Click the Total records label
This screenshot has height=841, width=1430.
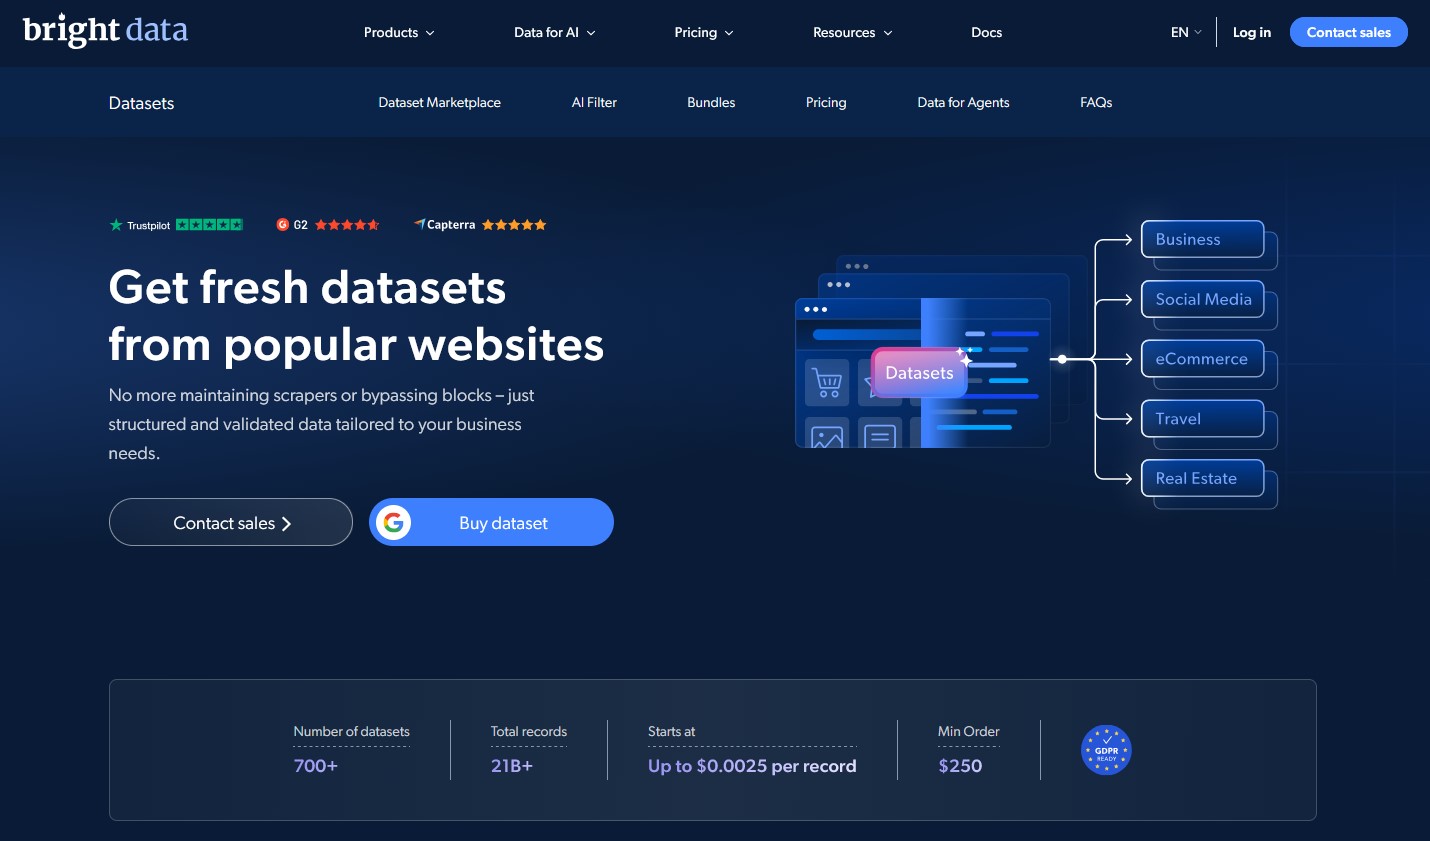(x=529, y=731)
